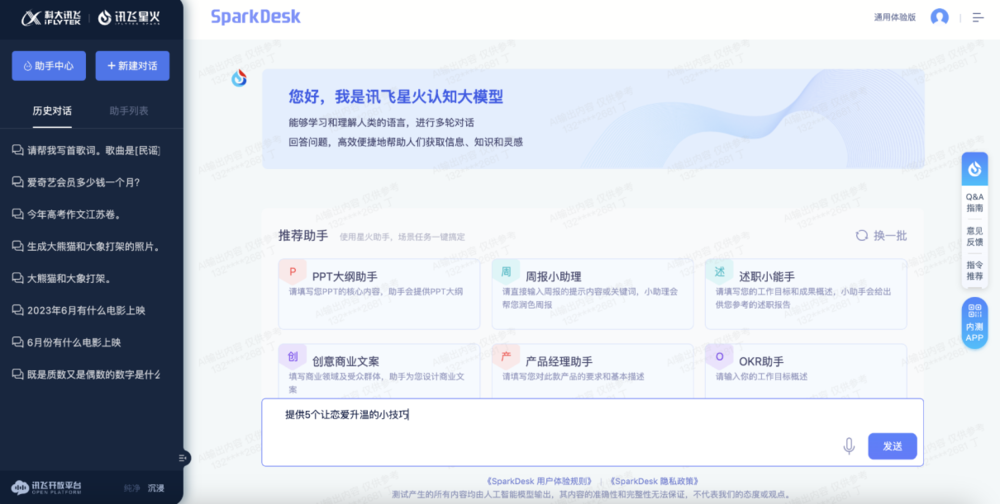Open the 周报小助理 assistant card

coord(592,294)
